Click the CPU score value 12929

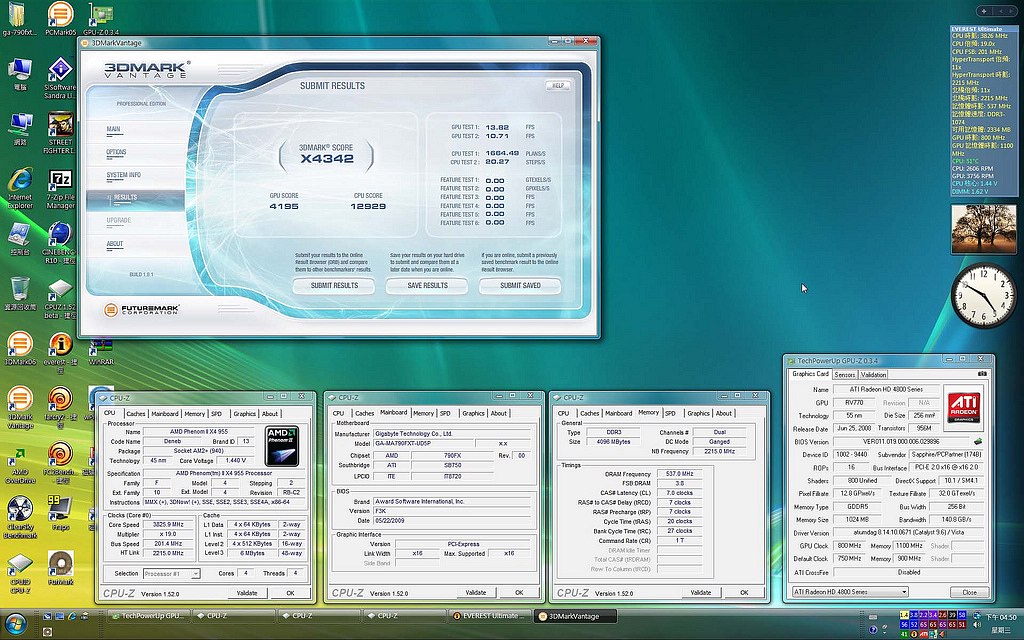[368, 206]
